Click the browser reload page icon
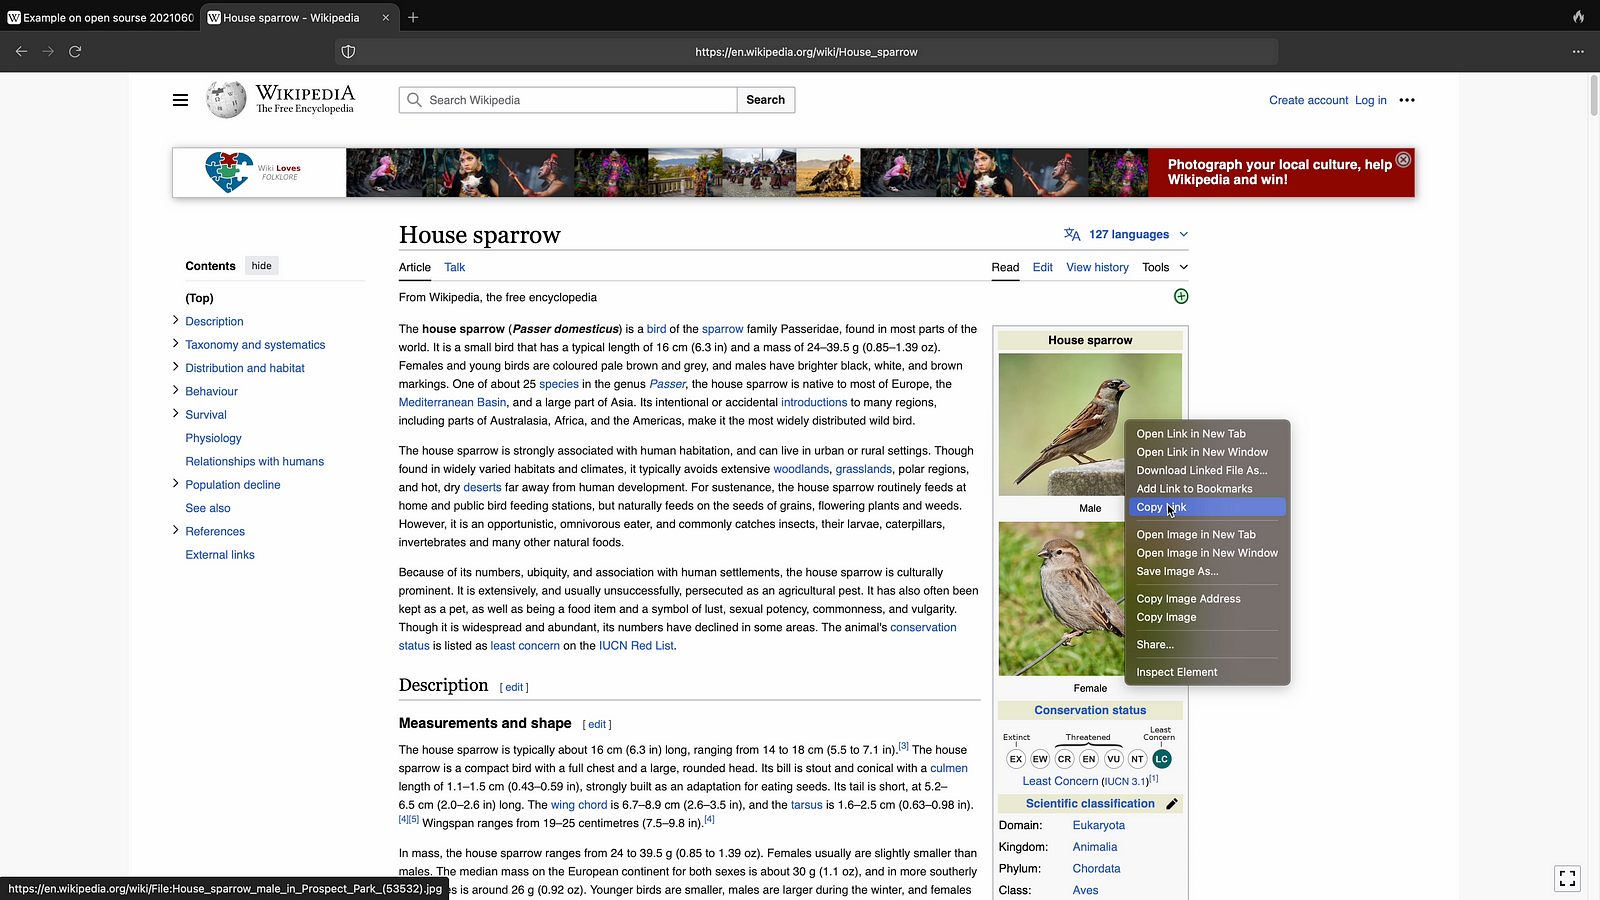The width and height of the screenshot is (1600, 900). click(x=75, y=51)
